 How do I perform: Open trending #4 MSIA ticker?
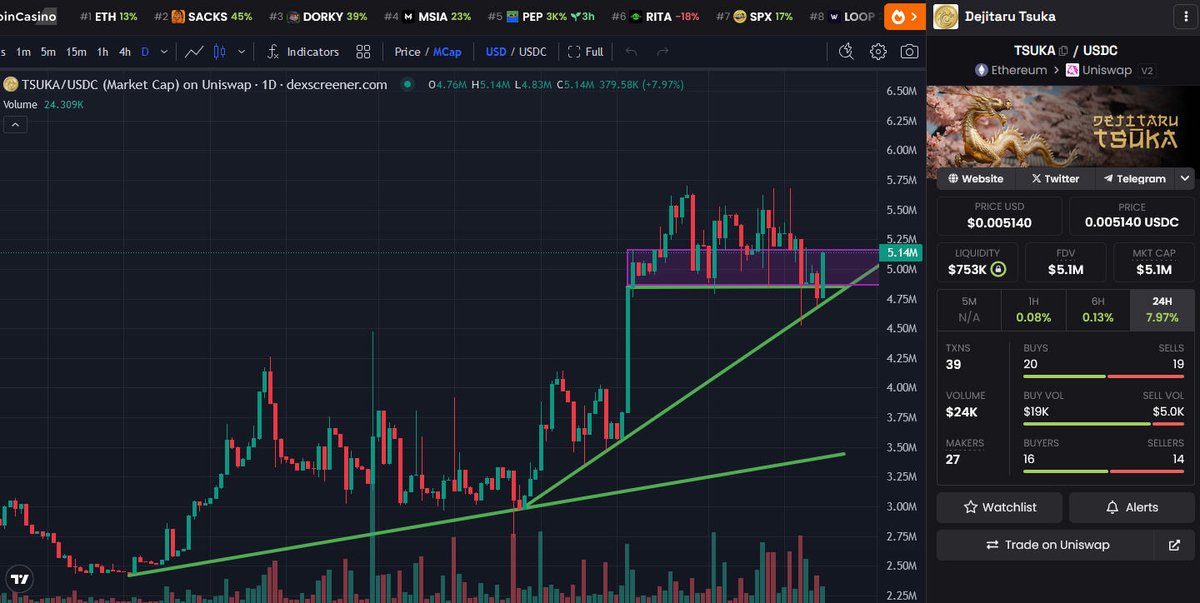point(428,17)
